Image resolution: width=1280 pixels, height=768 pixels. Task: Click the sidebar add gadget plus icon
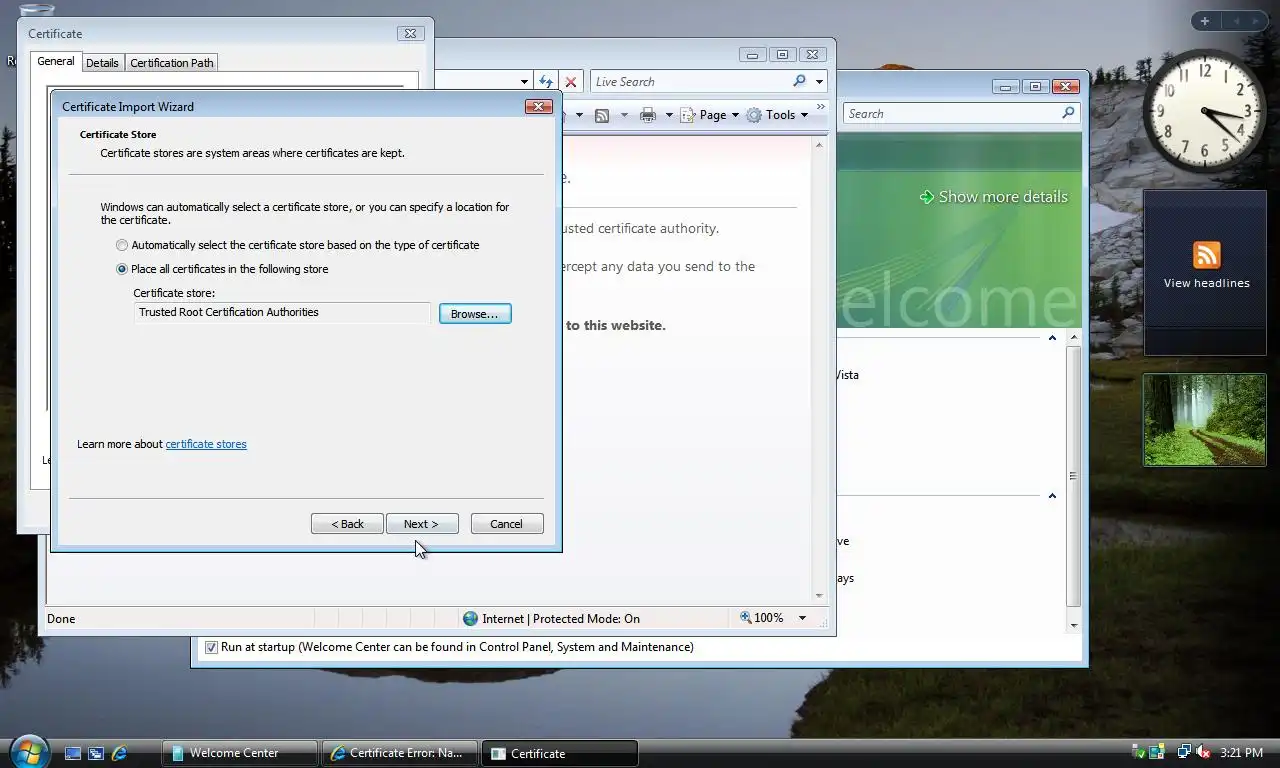(1205, 21)
